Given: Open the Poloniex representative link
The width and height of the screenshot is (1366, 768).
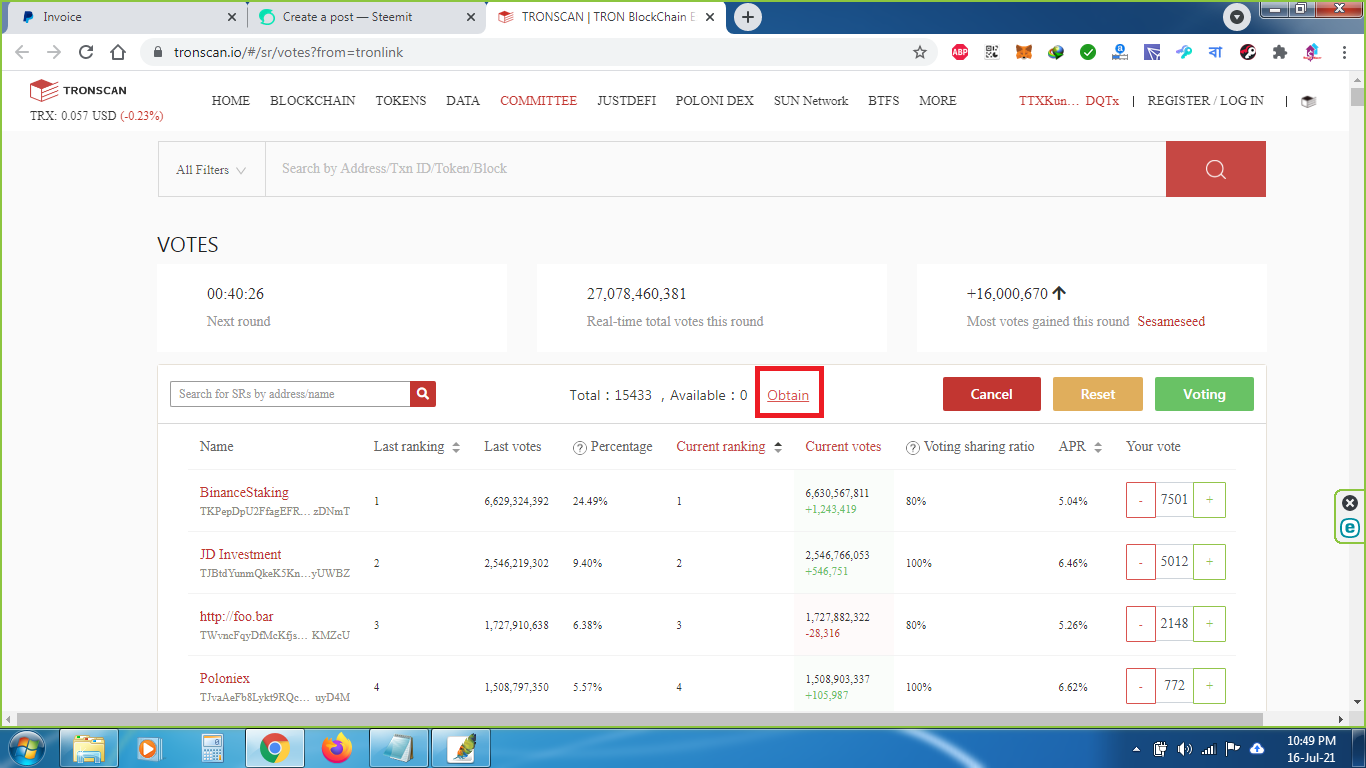Looking at the screenshot, I should tap(225, 678).
